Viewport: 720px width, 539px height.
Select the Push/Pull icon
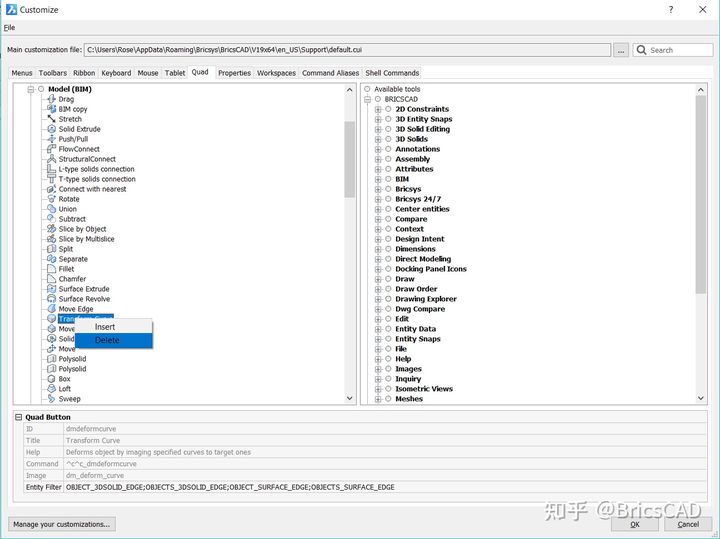point(51,139)
